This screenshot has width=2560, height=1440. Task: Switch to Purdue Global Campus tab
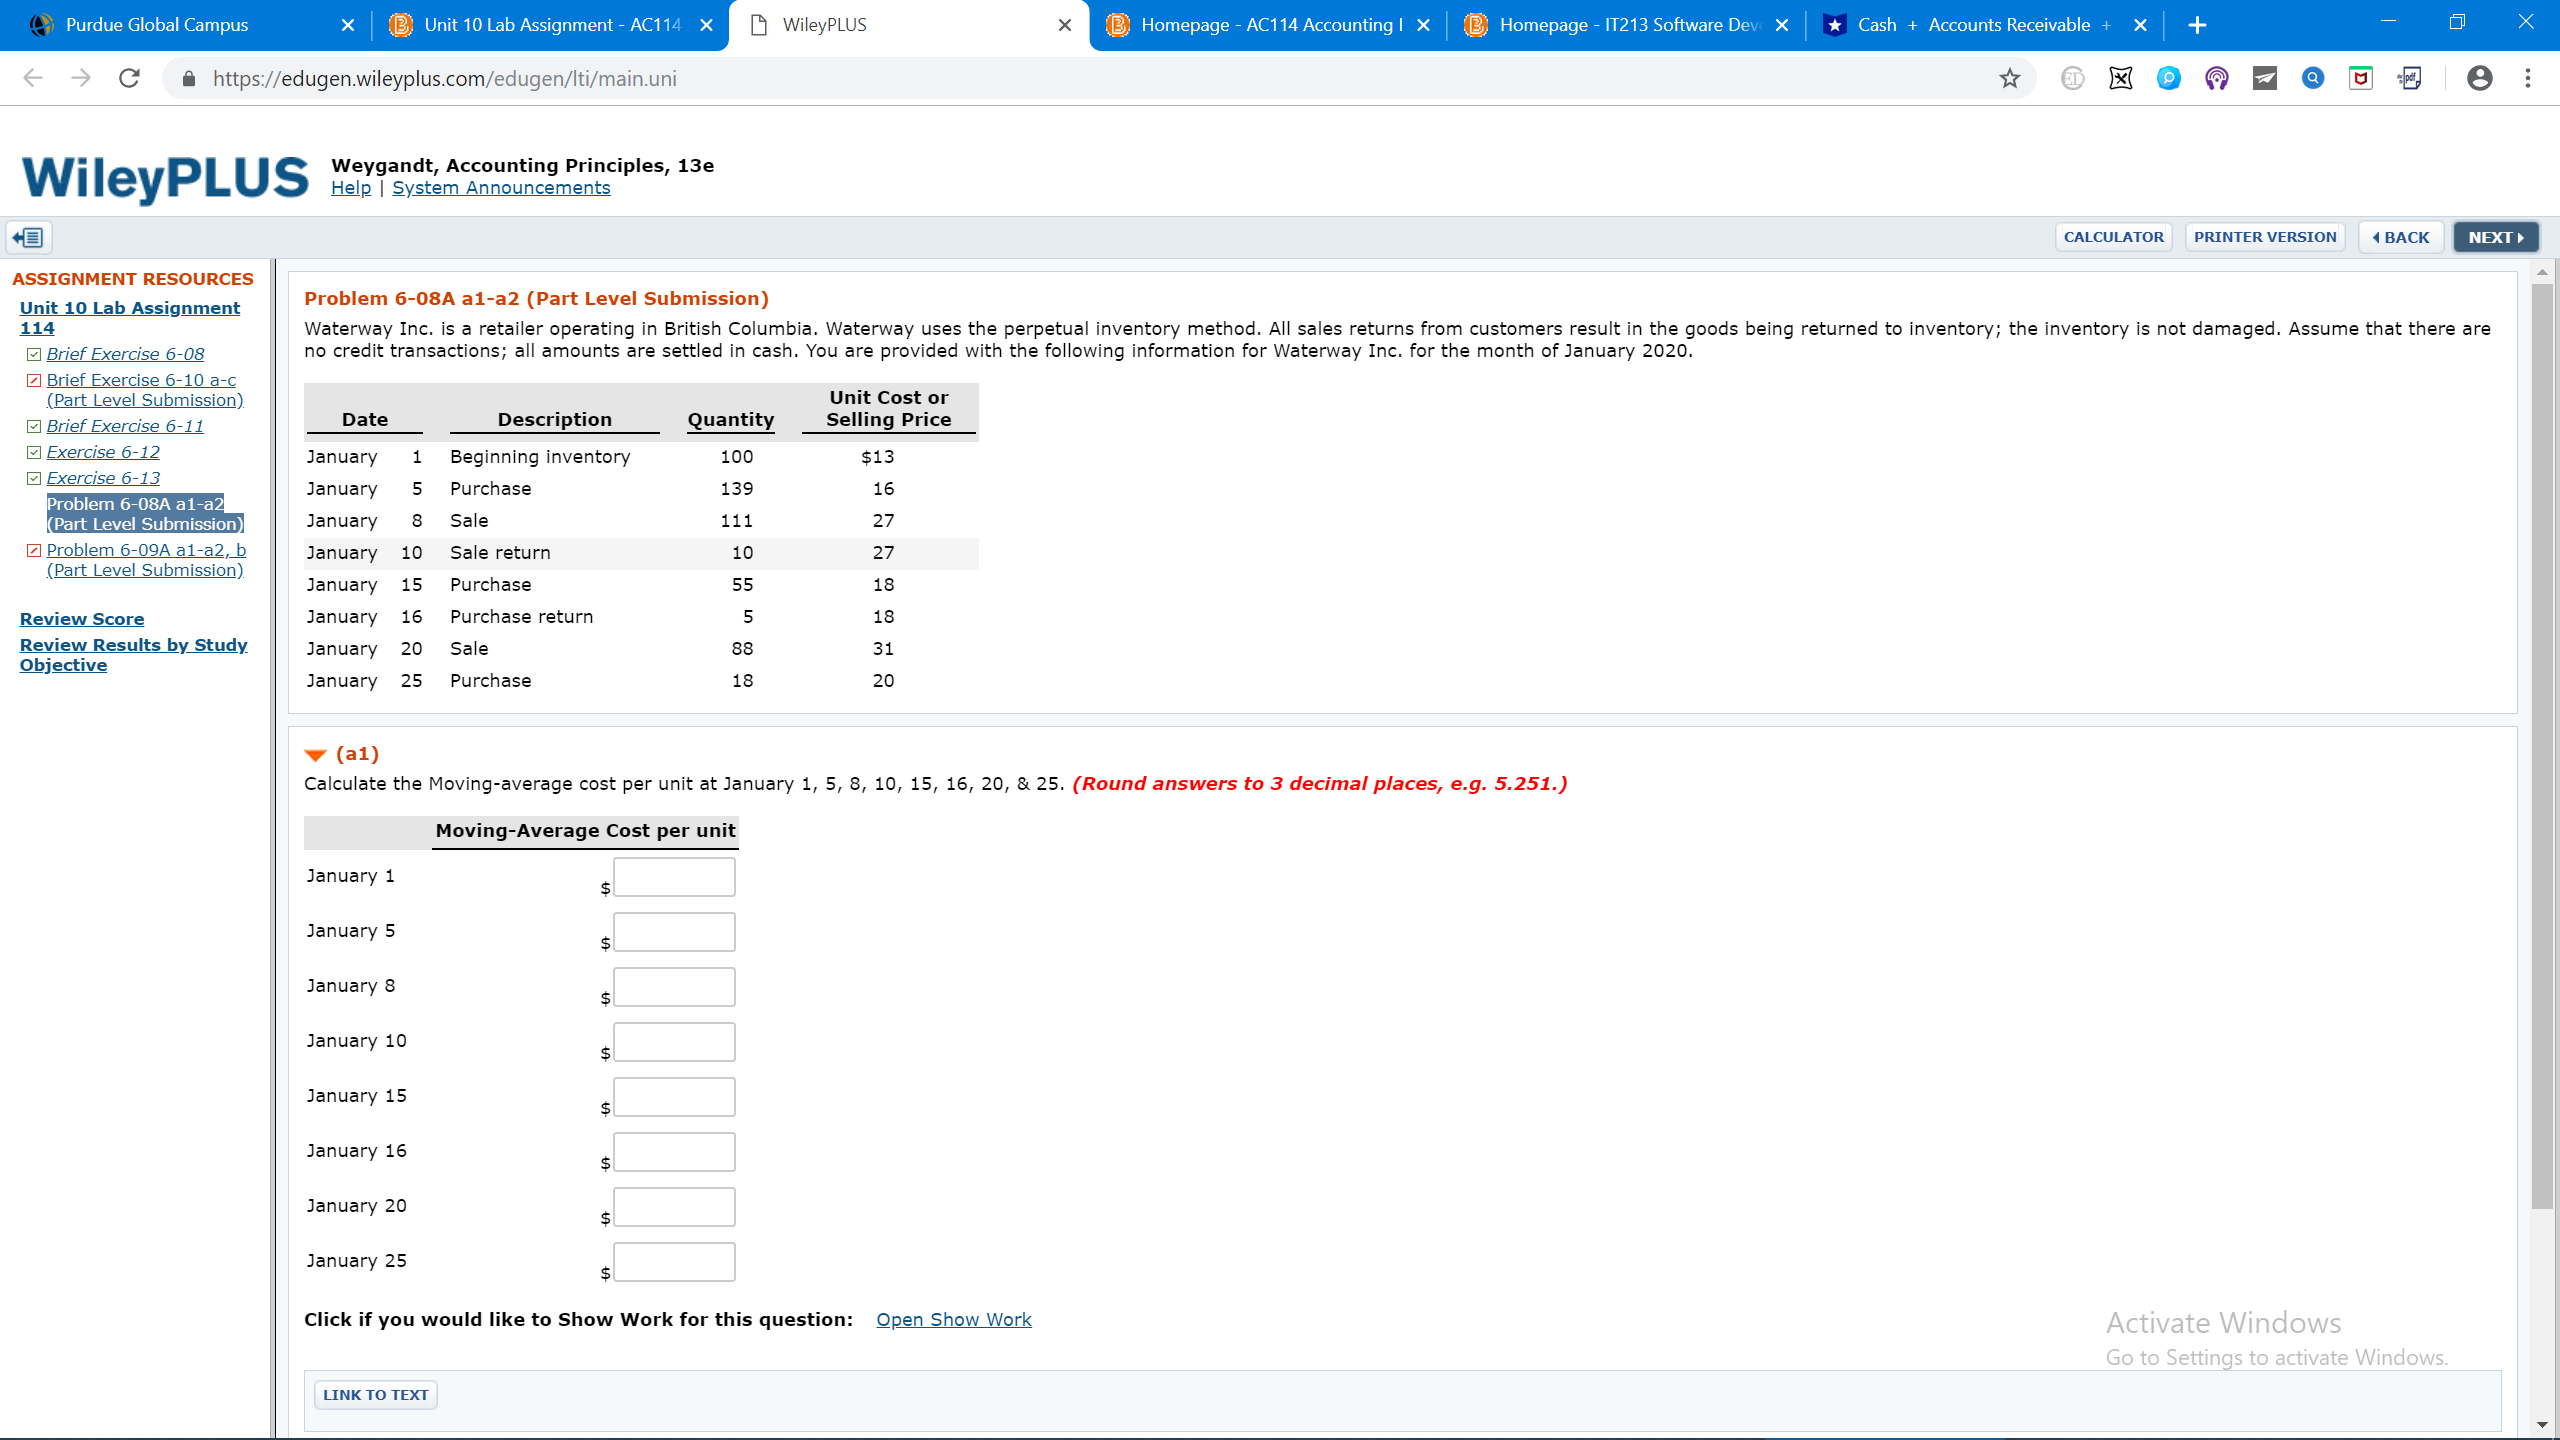coord(157,25)
